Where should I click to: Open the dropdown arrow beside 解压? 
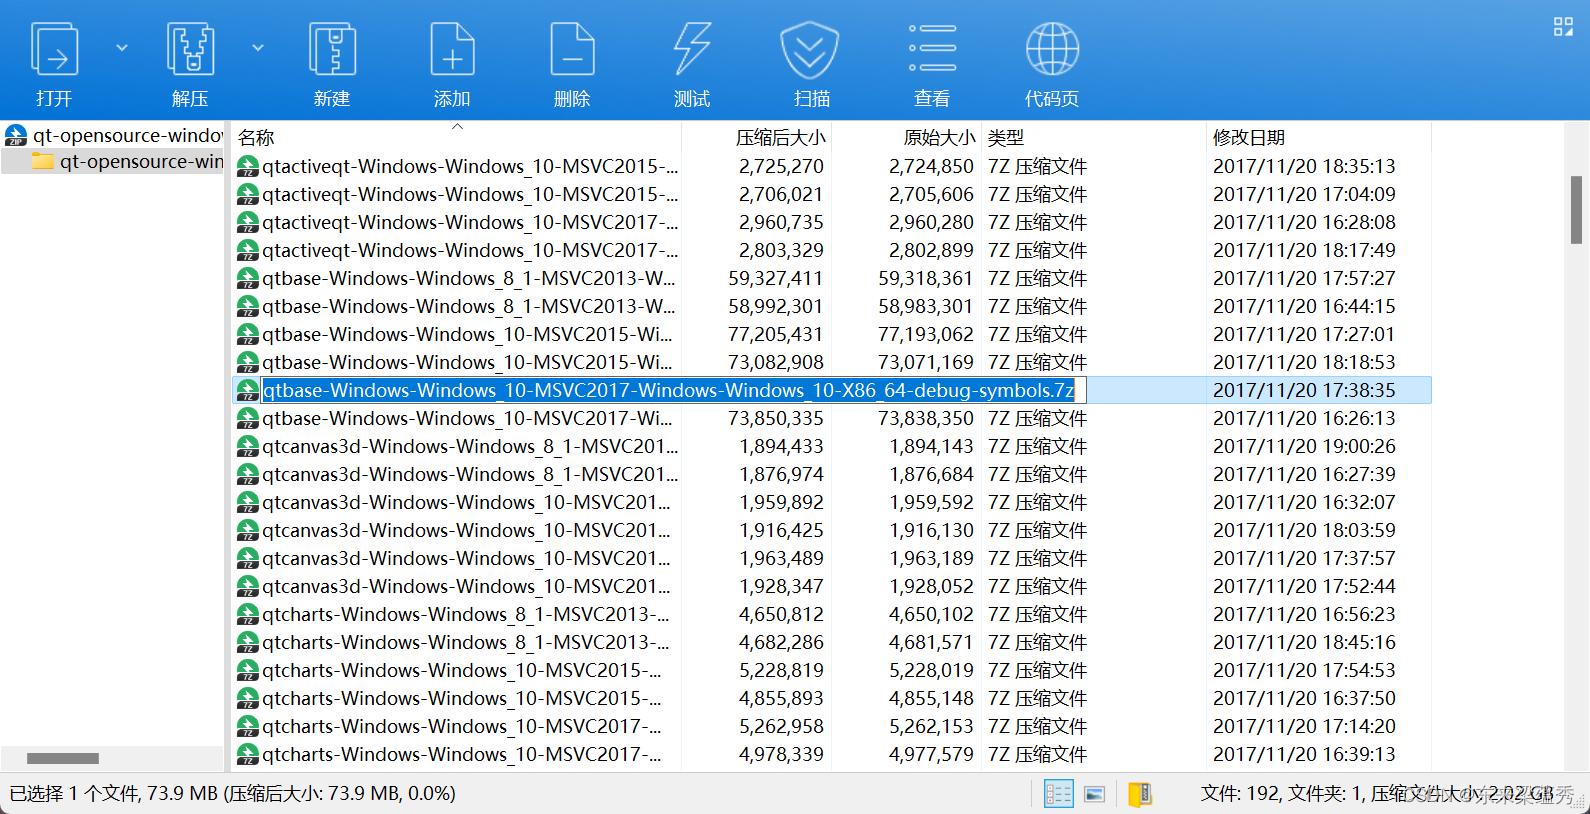point(258,47)
